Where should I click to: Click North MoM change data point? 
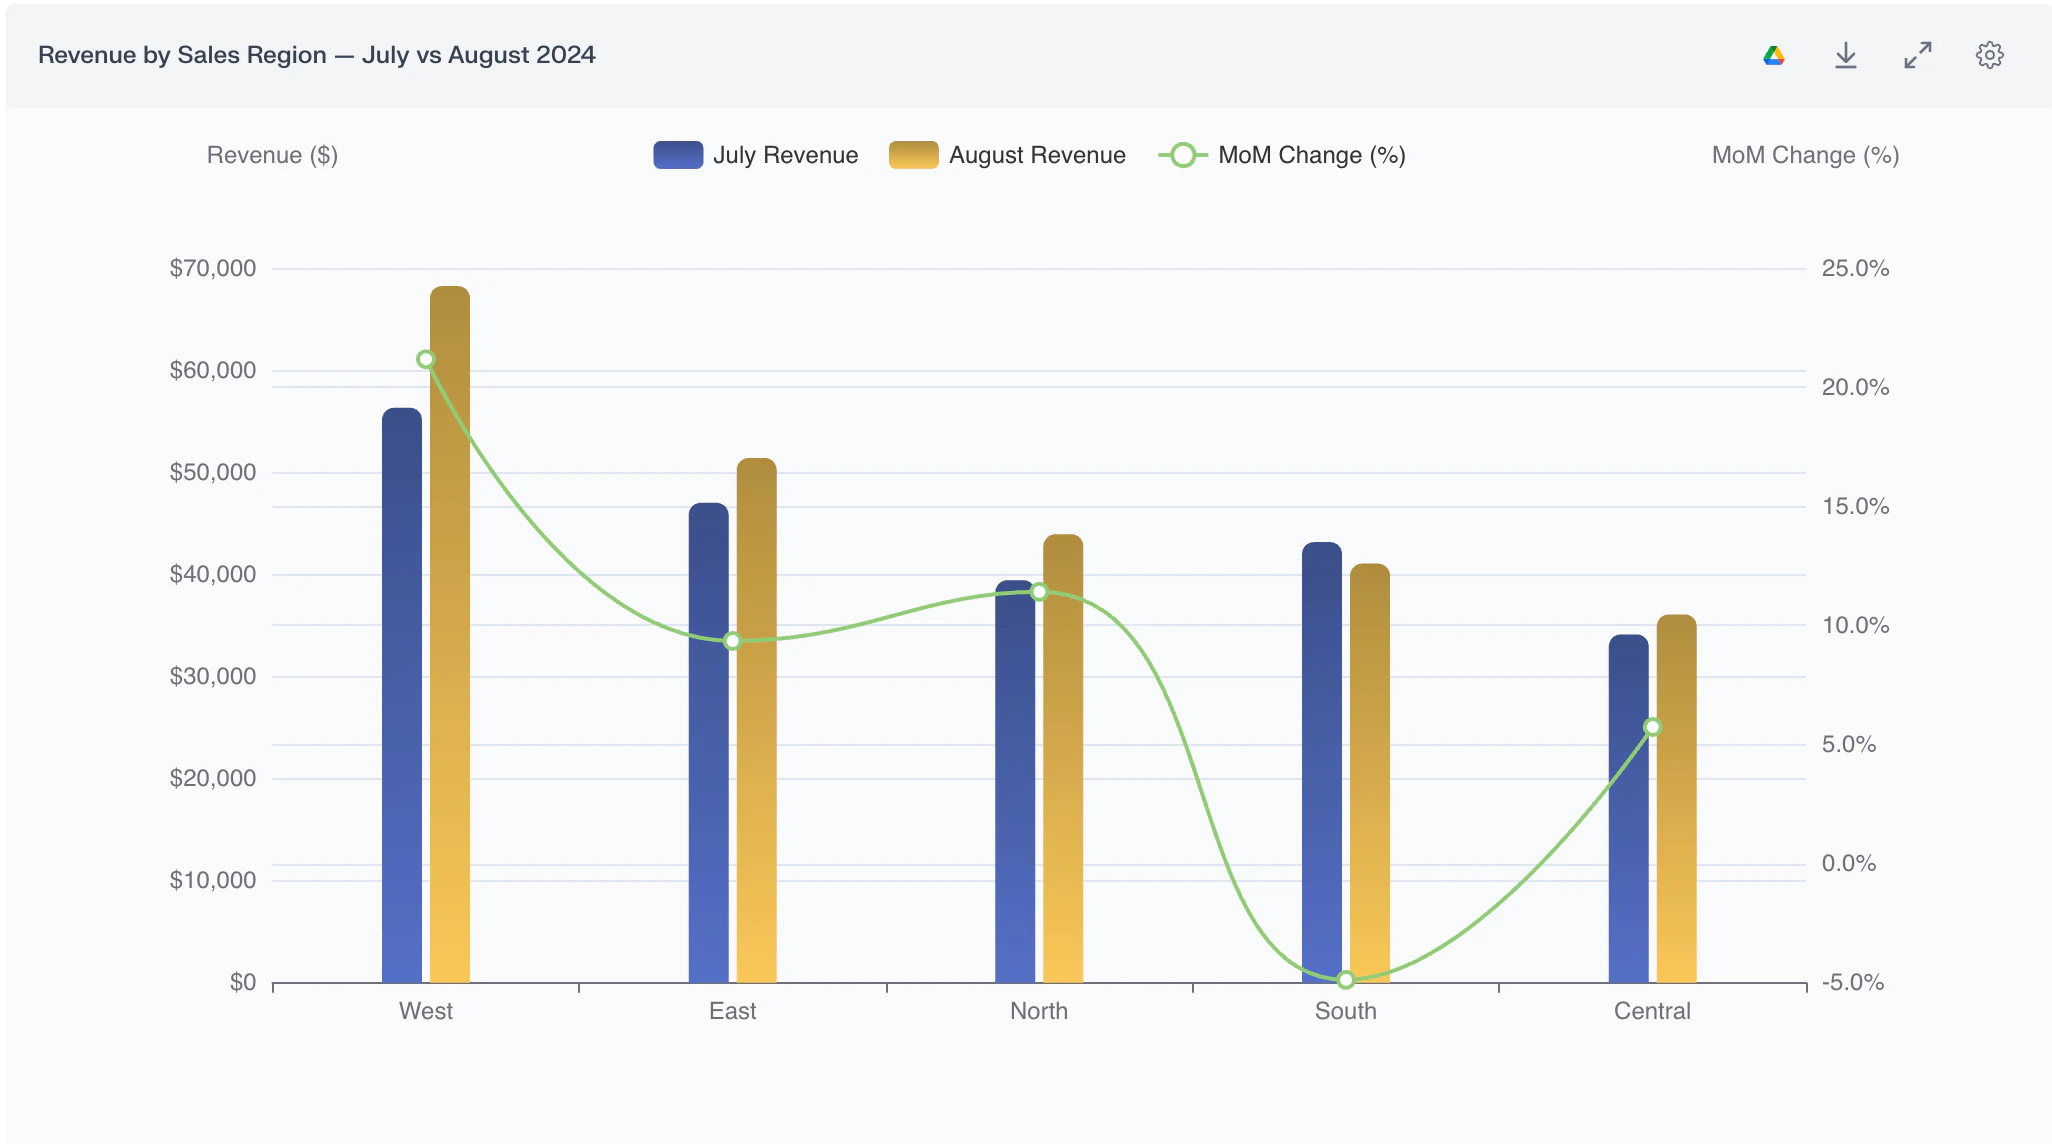pos(1039,592)
